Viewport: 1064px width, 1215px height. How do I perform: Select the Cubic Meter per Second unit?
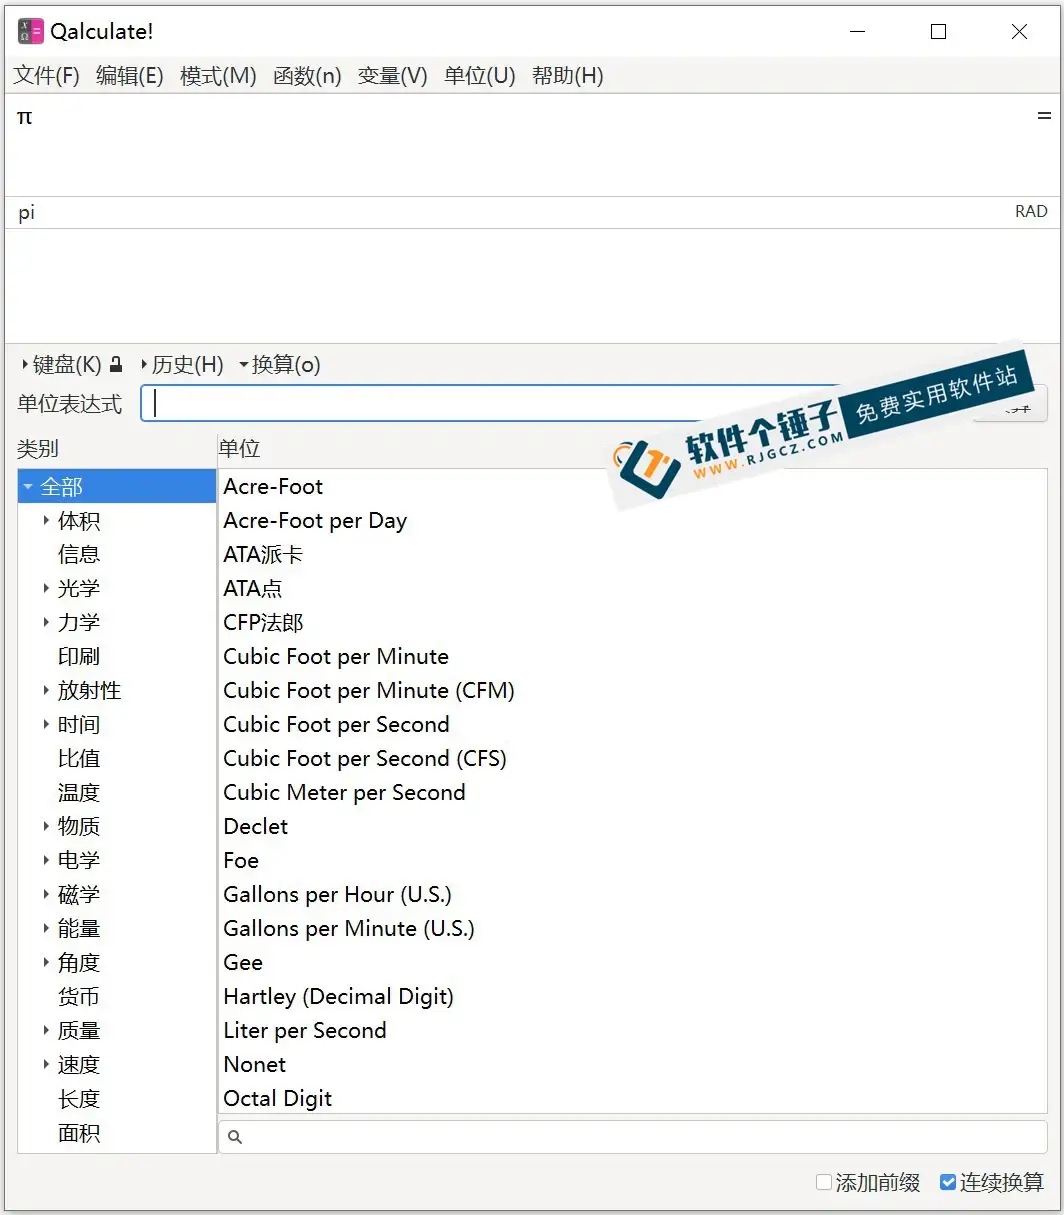[633, 793]
